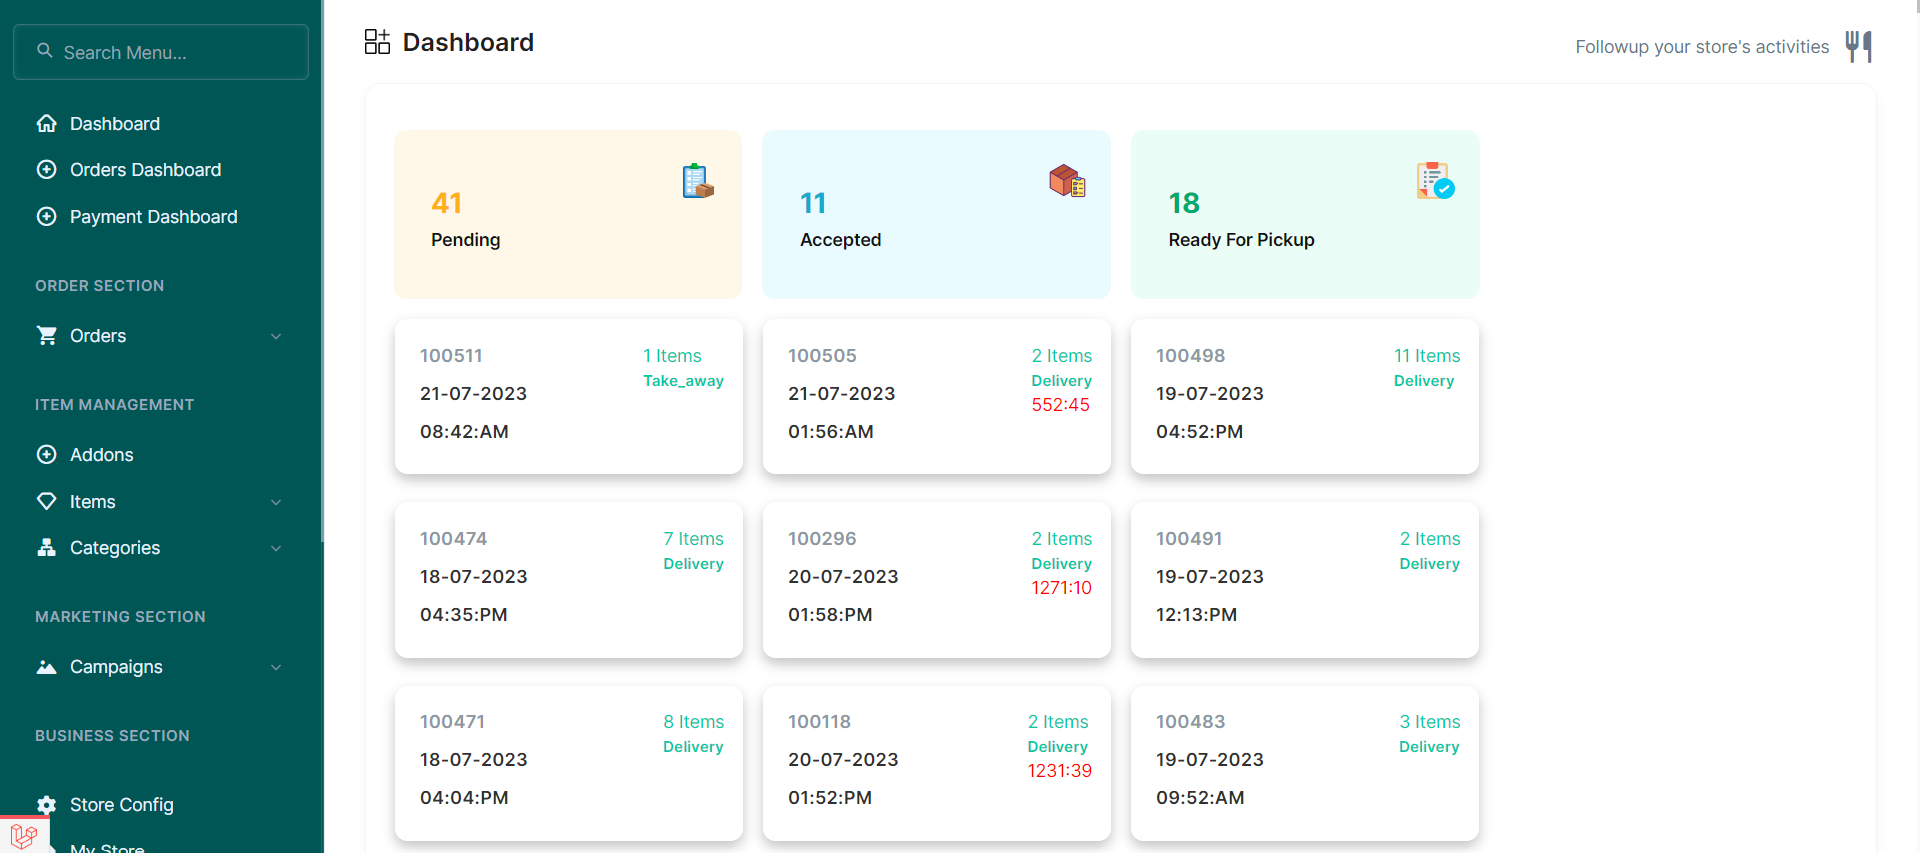The image size is (1920, 853).
Task: Open the Addons menu item
Action: click(x=101, y=455)
